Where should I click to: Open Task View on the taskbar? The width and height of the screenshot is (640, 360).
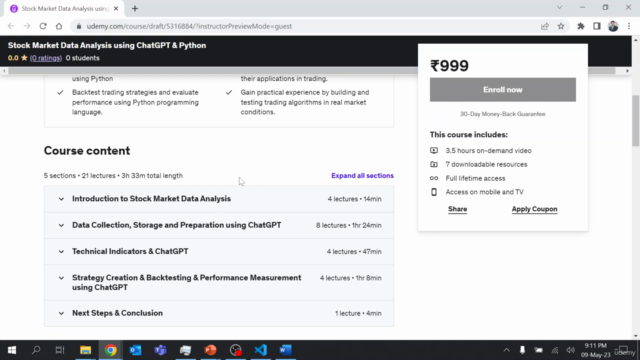(60, 350)
